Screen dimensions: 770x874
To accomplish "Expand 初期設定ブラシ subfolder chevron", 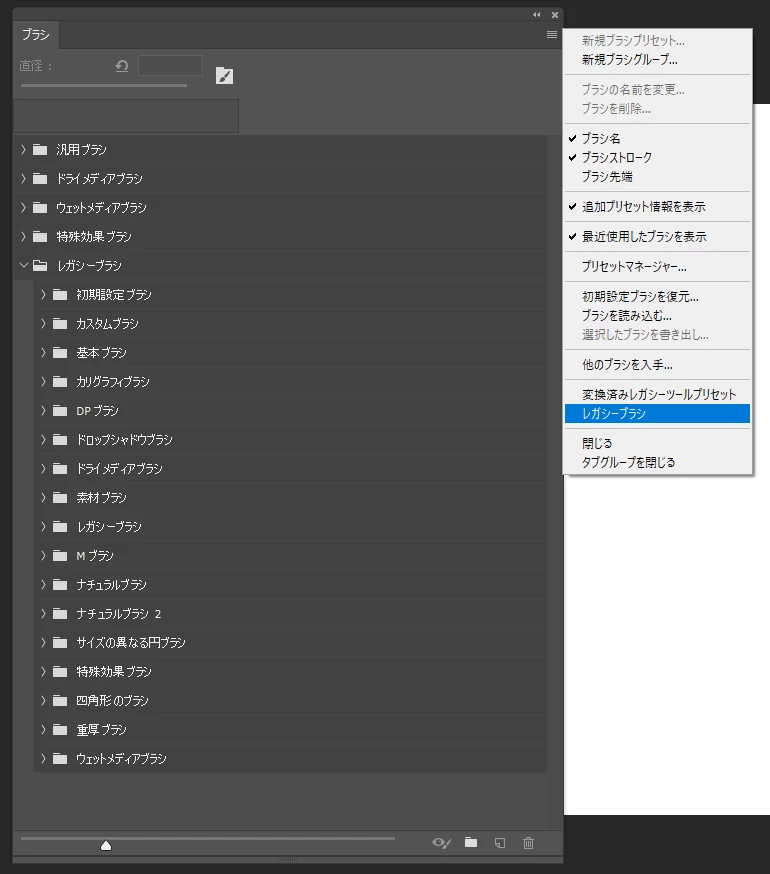I will 43,294.
